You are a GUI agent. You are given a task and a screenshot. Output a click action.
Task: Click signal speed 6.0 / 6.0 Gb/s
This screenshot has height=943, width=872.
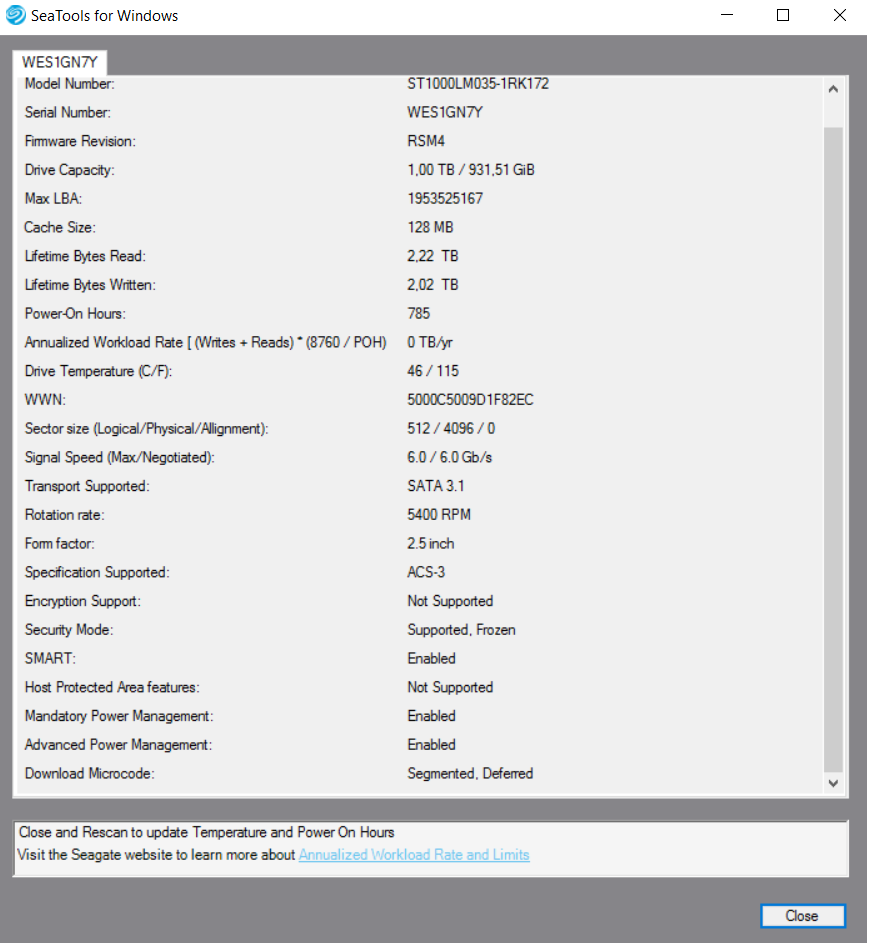pos(449,458)
